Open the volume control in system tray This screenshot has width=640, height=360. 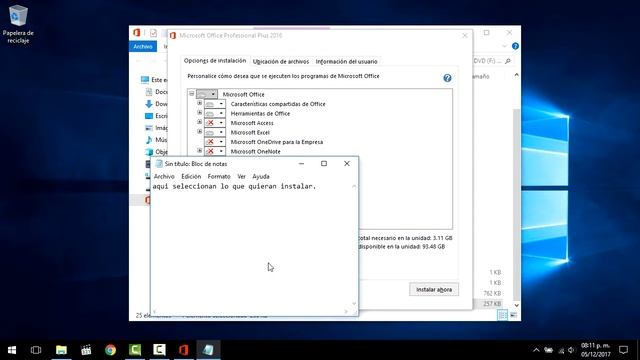pos(571,350)
